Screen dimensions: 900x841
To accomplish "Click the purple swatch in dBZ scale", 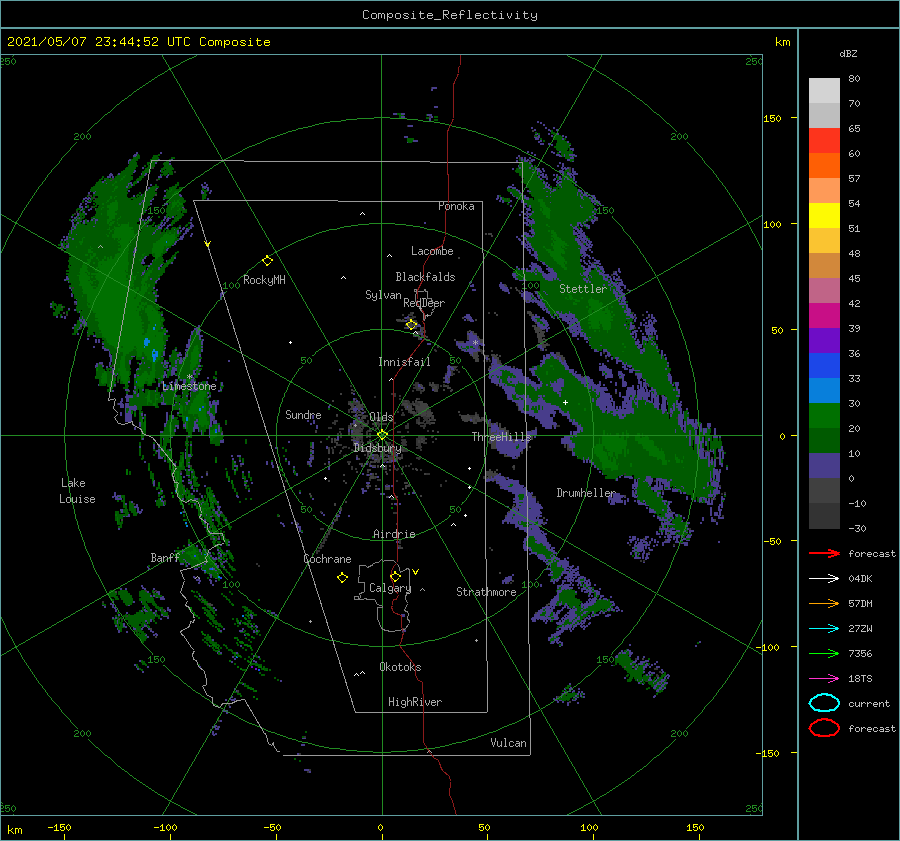I will pos(824,340).
